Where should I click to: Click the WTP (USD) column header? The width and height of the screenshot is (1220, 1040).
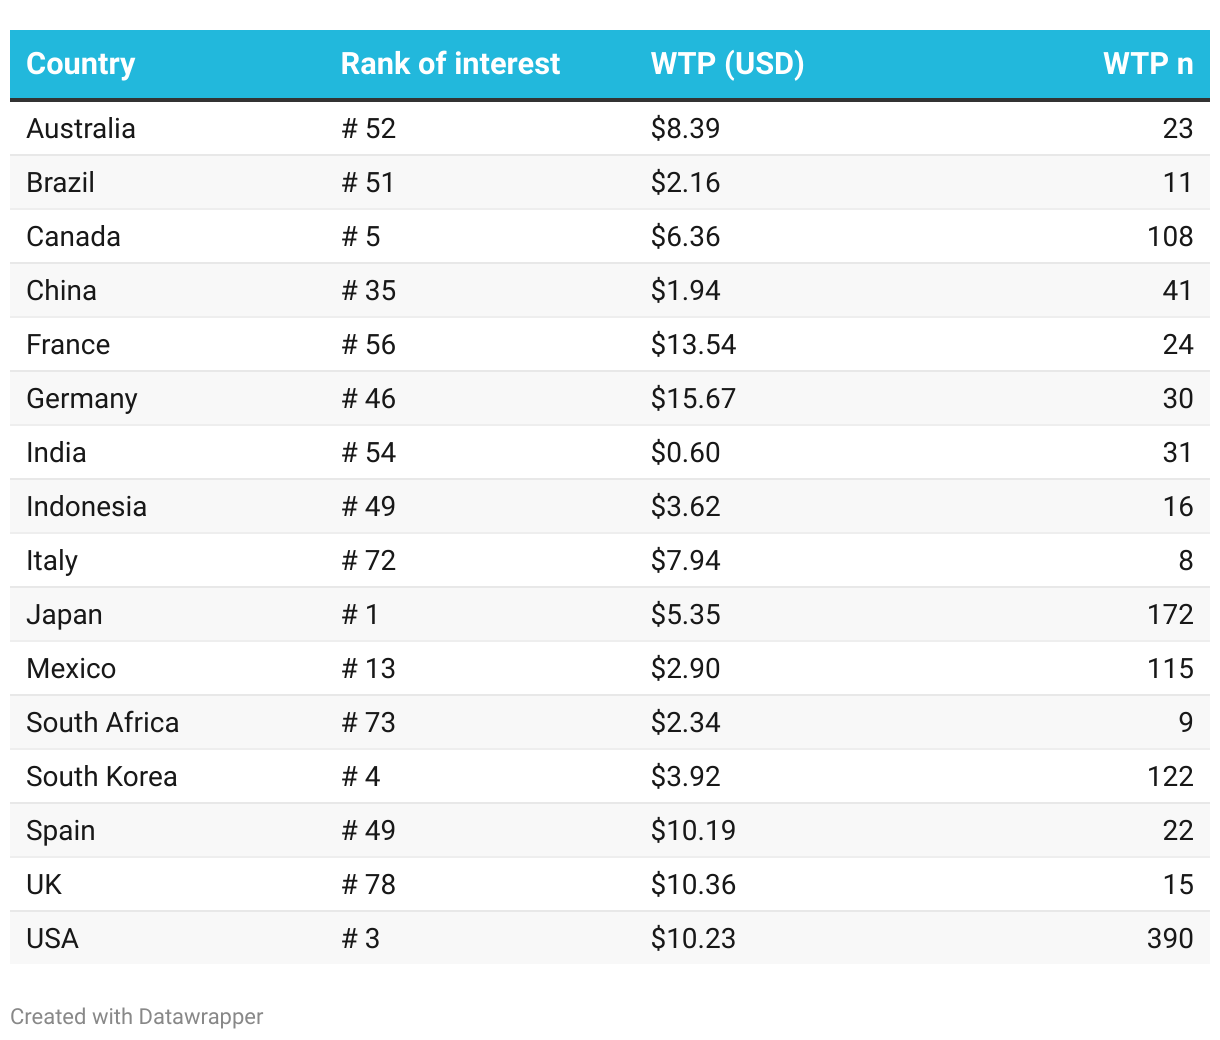pos(727,64)
